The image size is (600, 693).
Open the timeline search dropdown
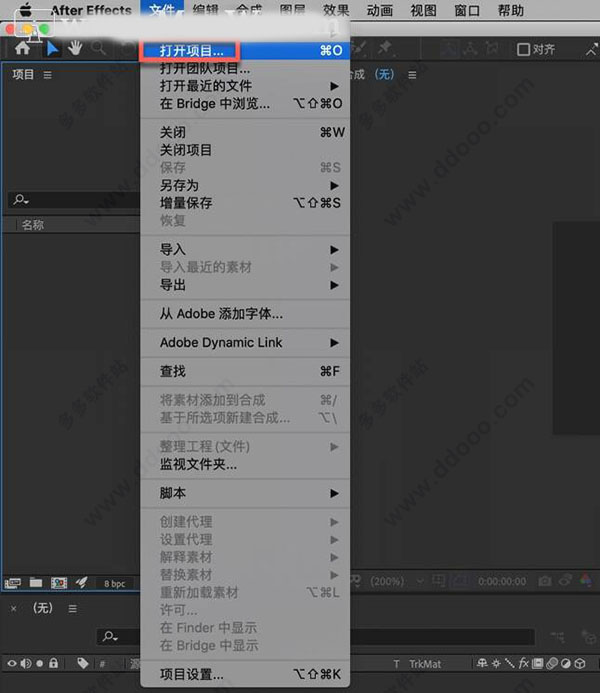click(x=110, y=636)
